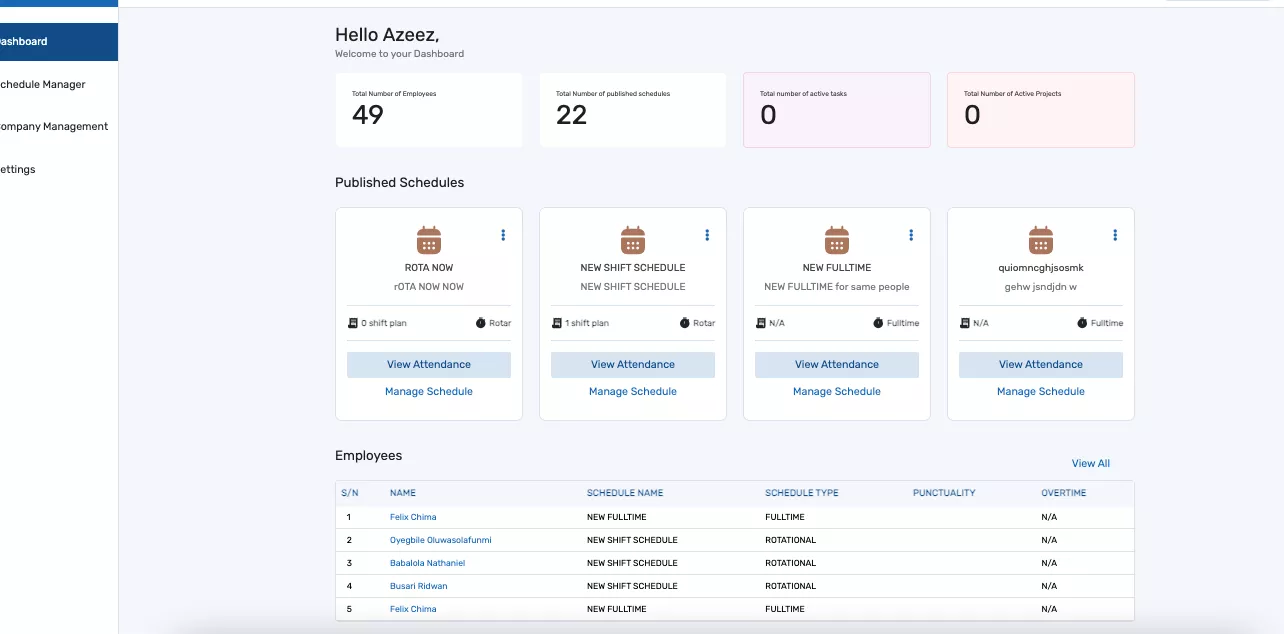
Task: Select the Total Number of Employees card
Action: (428, 110)
